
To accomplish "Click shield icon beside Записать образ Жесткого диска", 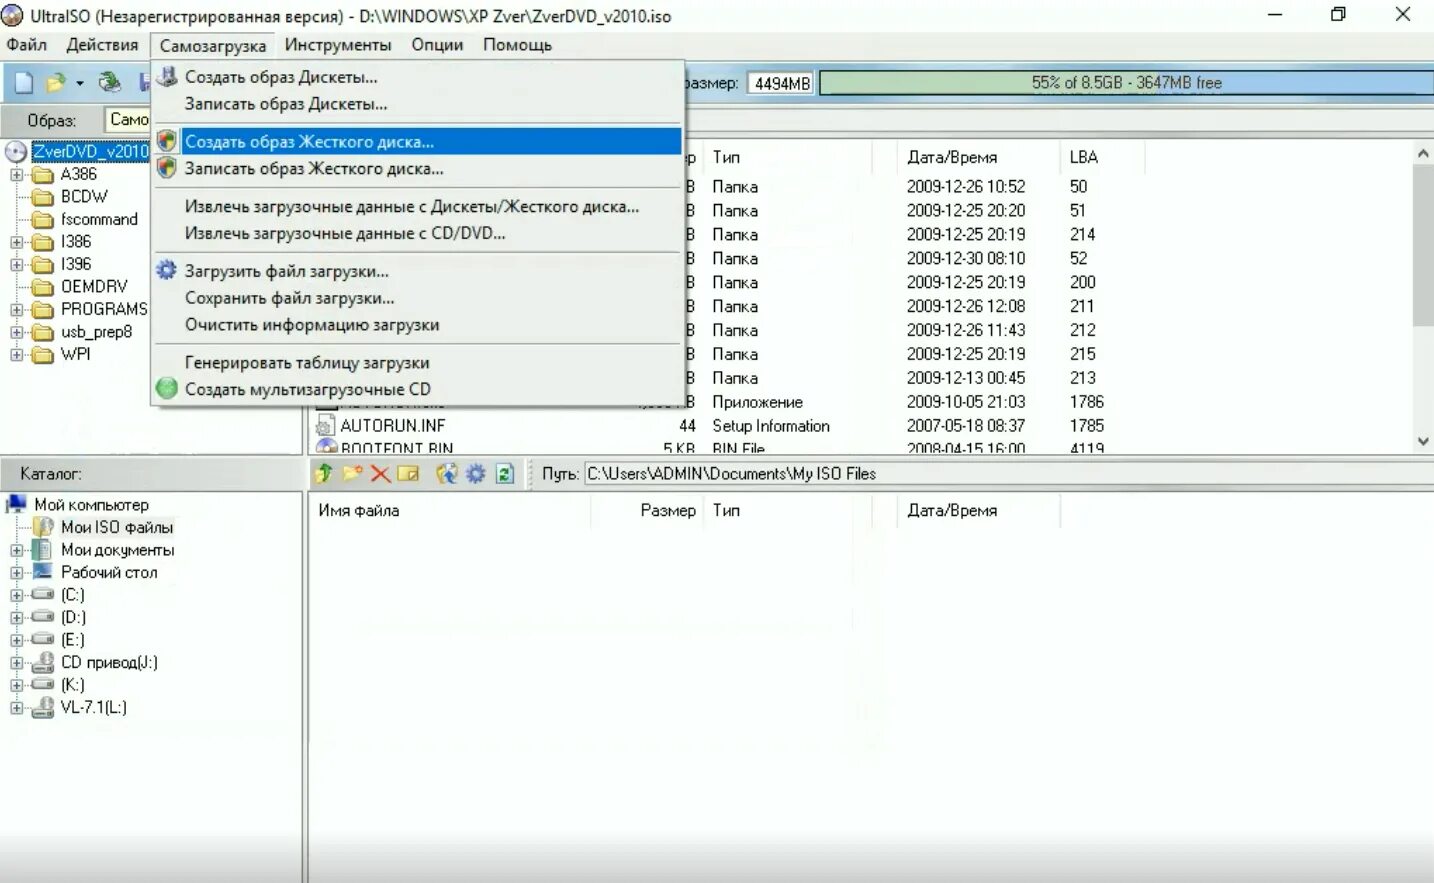I will (167, 168).
